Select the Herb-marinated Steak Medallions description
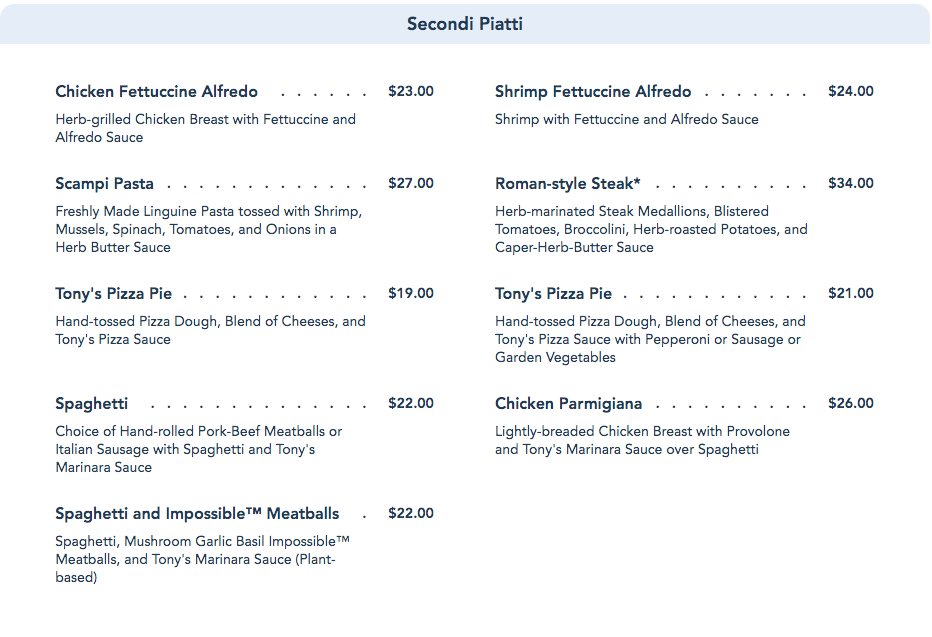The width and height of the screenshot is (932, 637). tap(650, 229)
